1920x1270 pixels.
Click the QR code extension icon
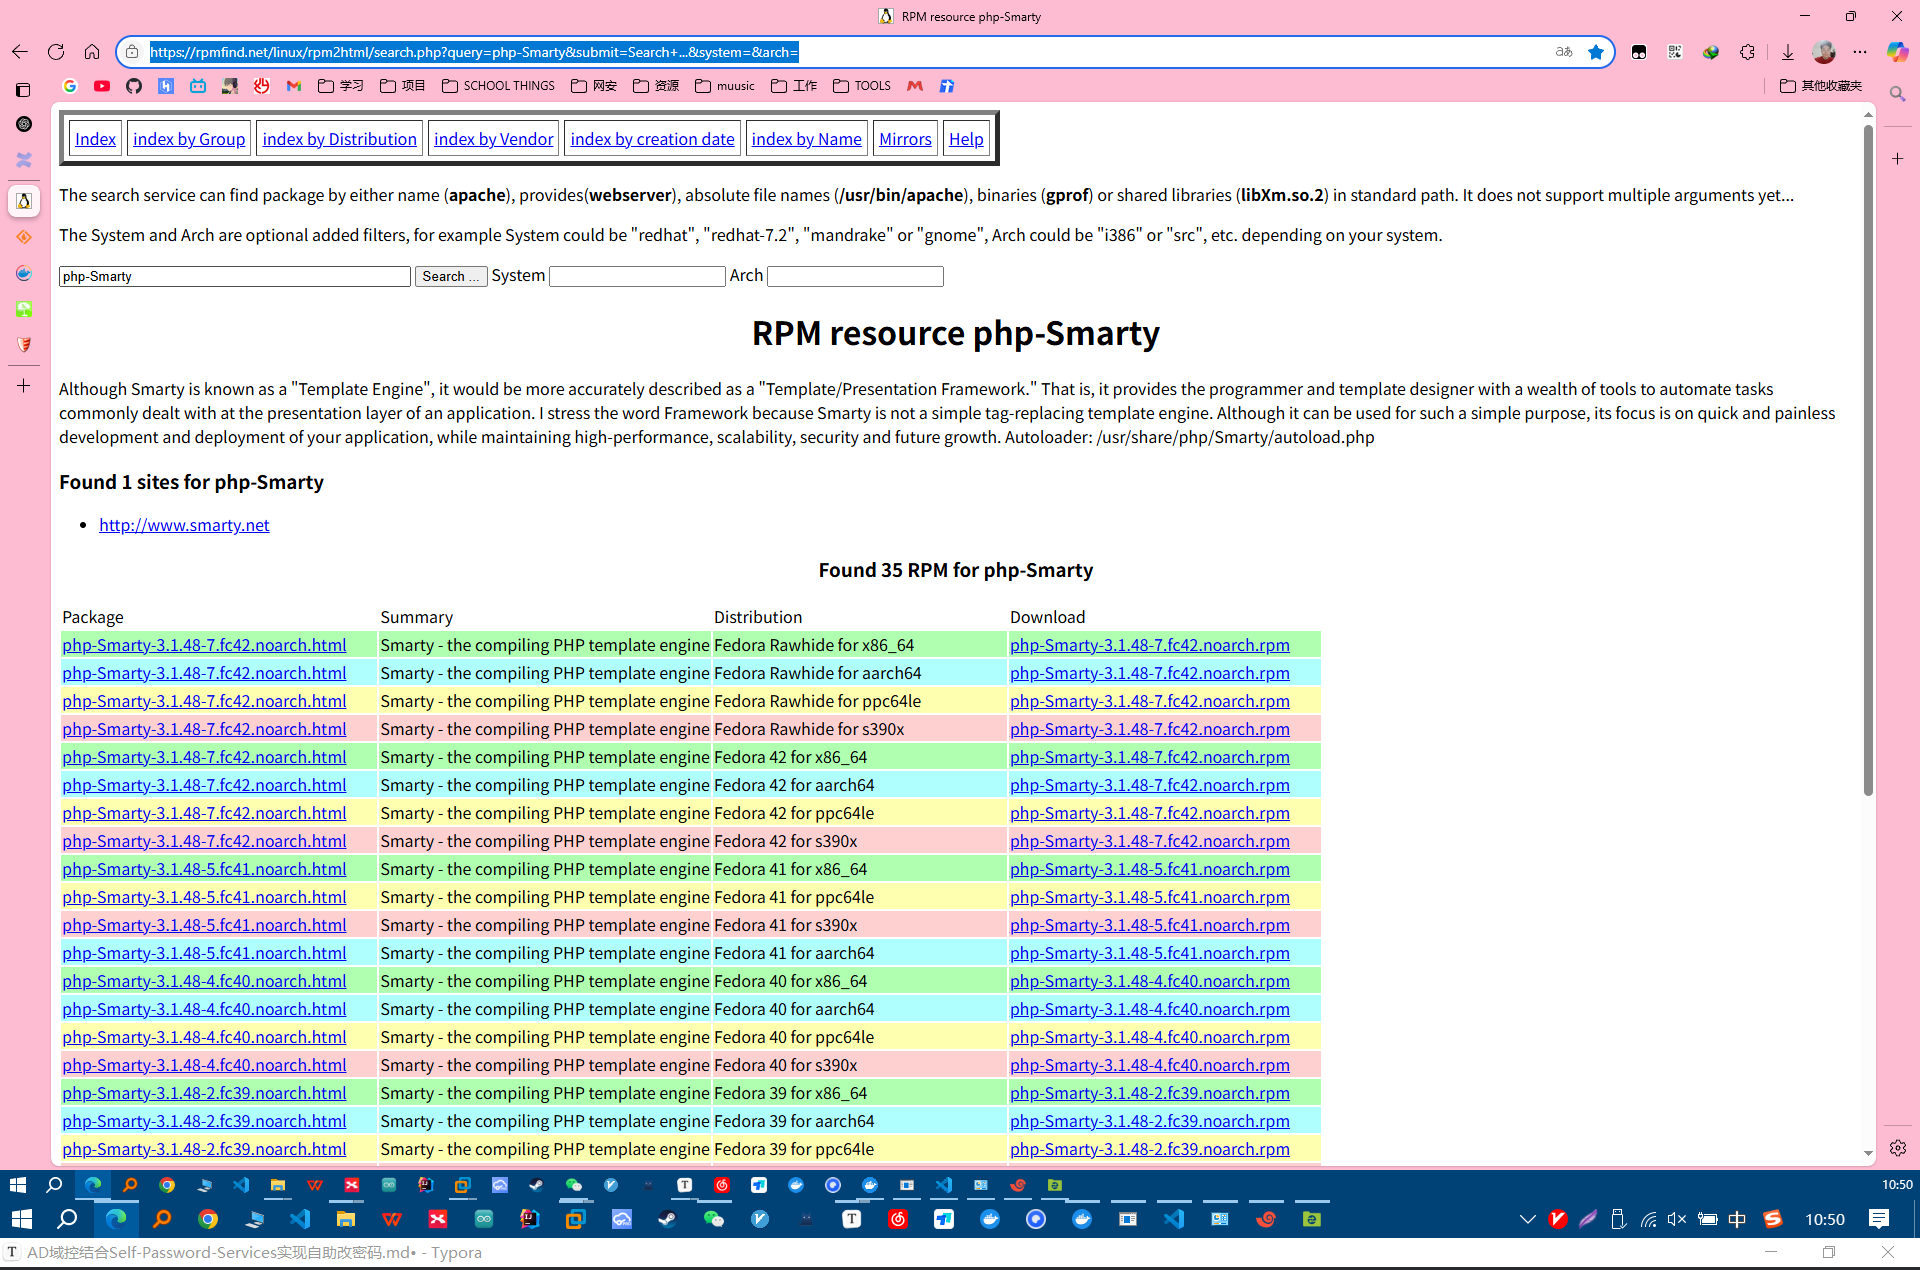(1675, 52)
